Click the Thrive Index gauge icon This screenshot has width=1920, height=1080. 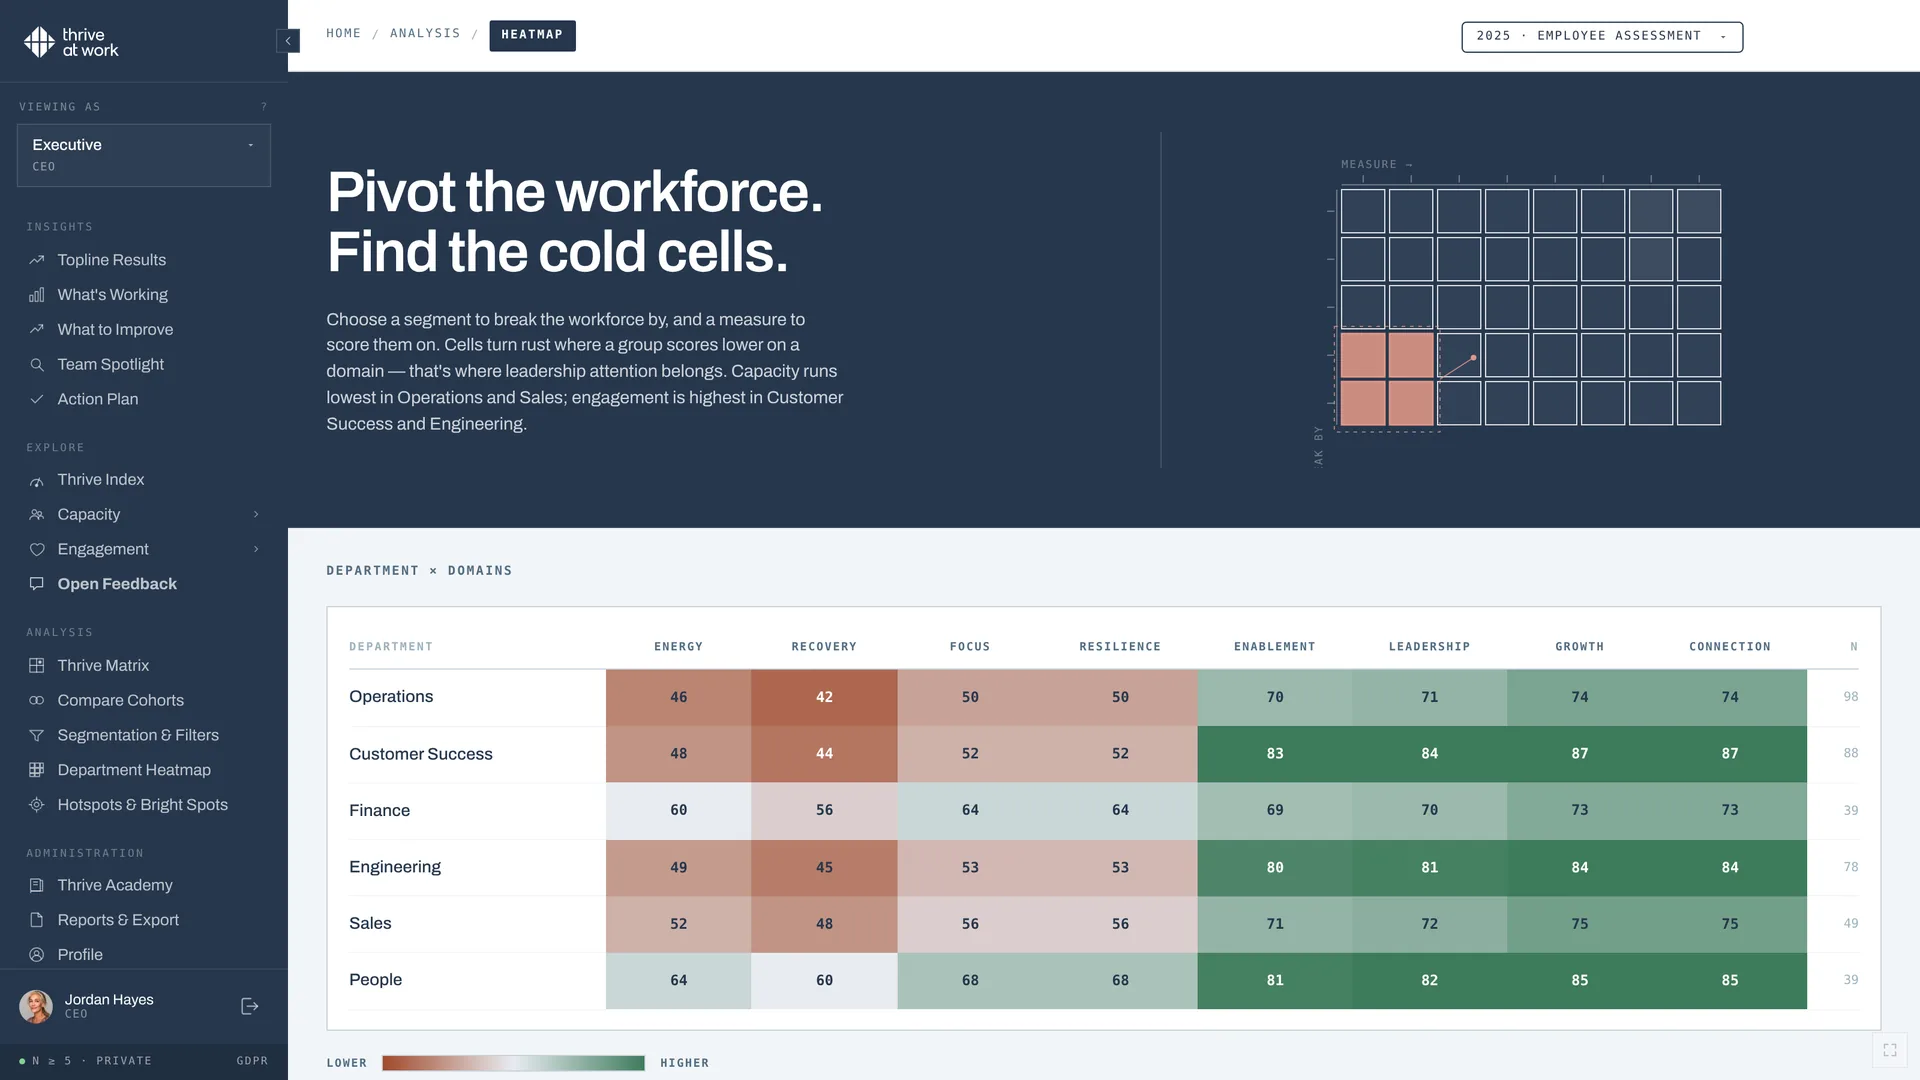click(x=37, y=480)
